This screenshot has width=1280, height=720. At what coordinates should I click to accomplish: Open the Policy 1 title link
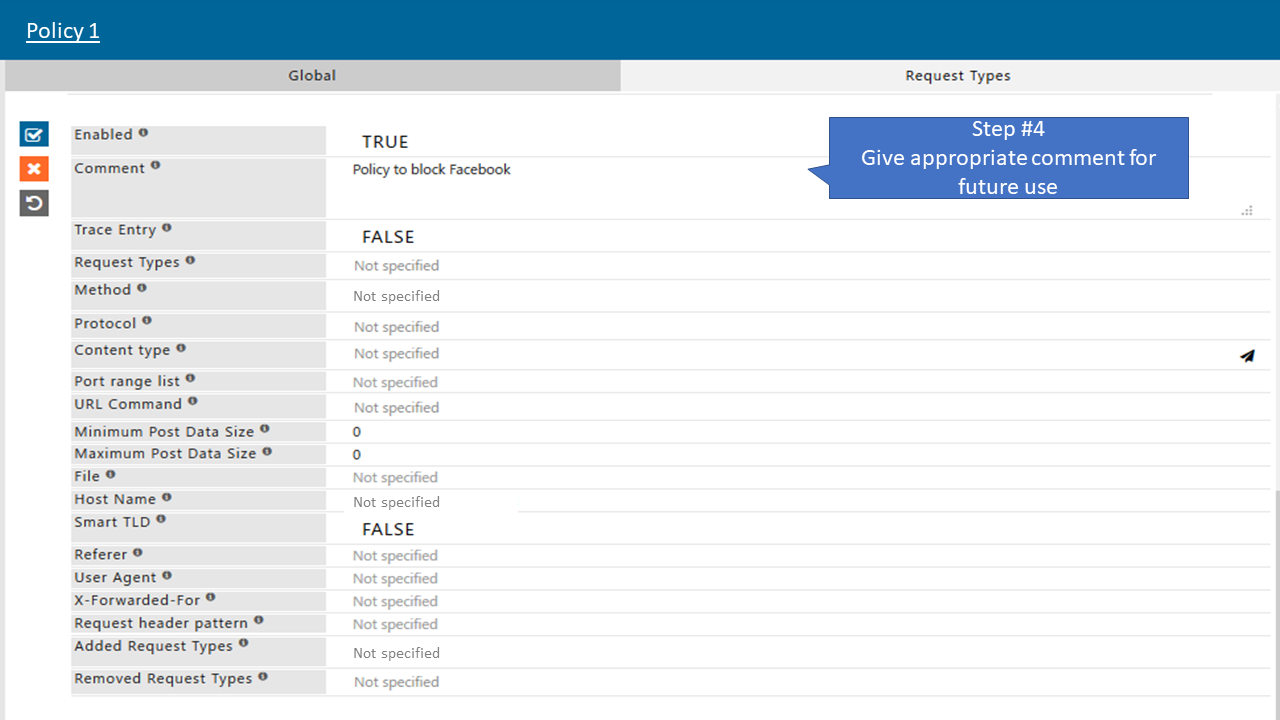63,31
